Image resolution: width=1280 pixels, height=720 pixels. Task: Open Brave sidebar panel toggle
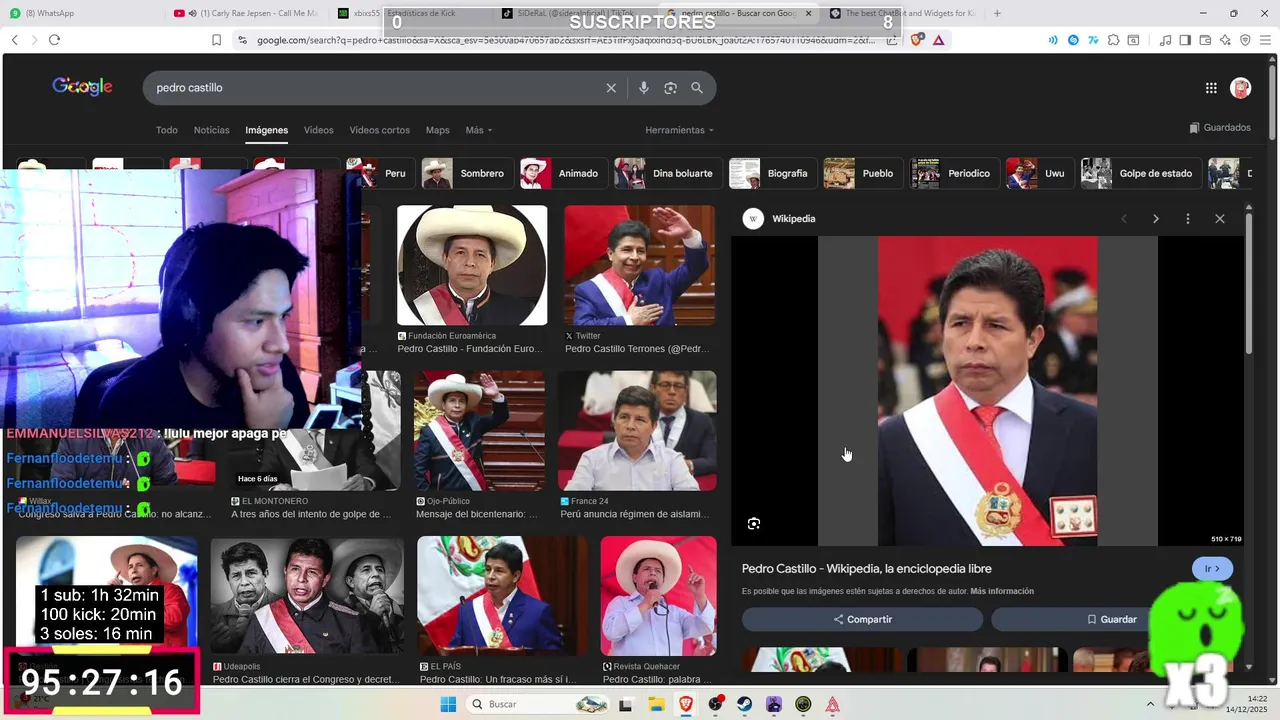[x=1185, y=40]
